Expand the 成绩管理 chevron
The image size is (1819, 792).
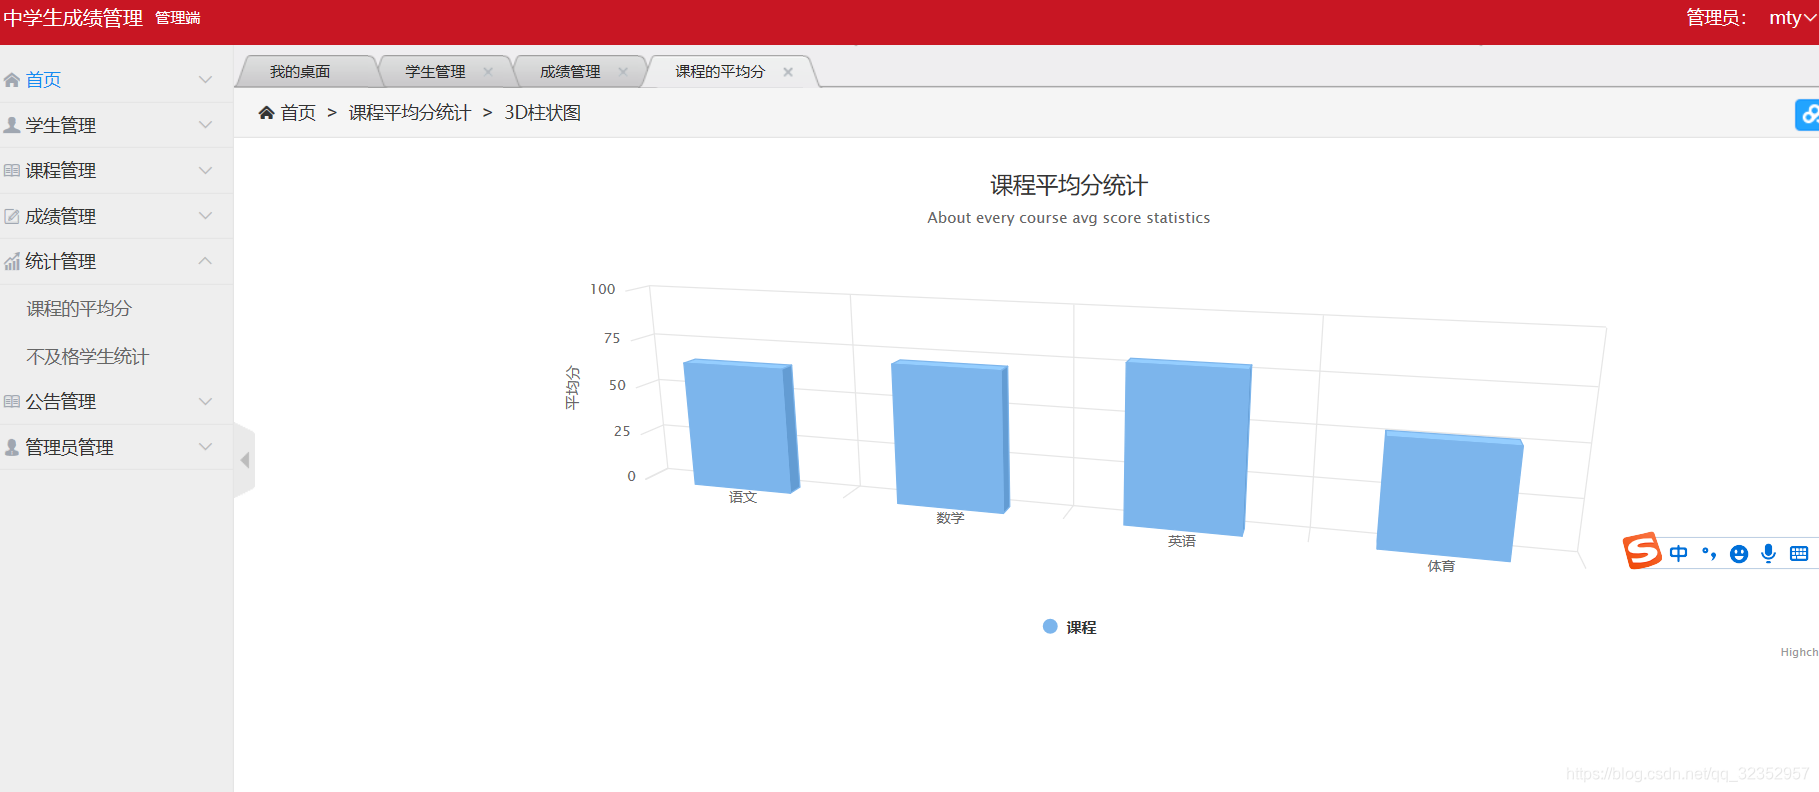[205, 216]
